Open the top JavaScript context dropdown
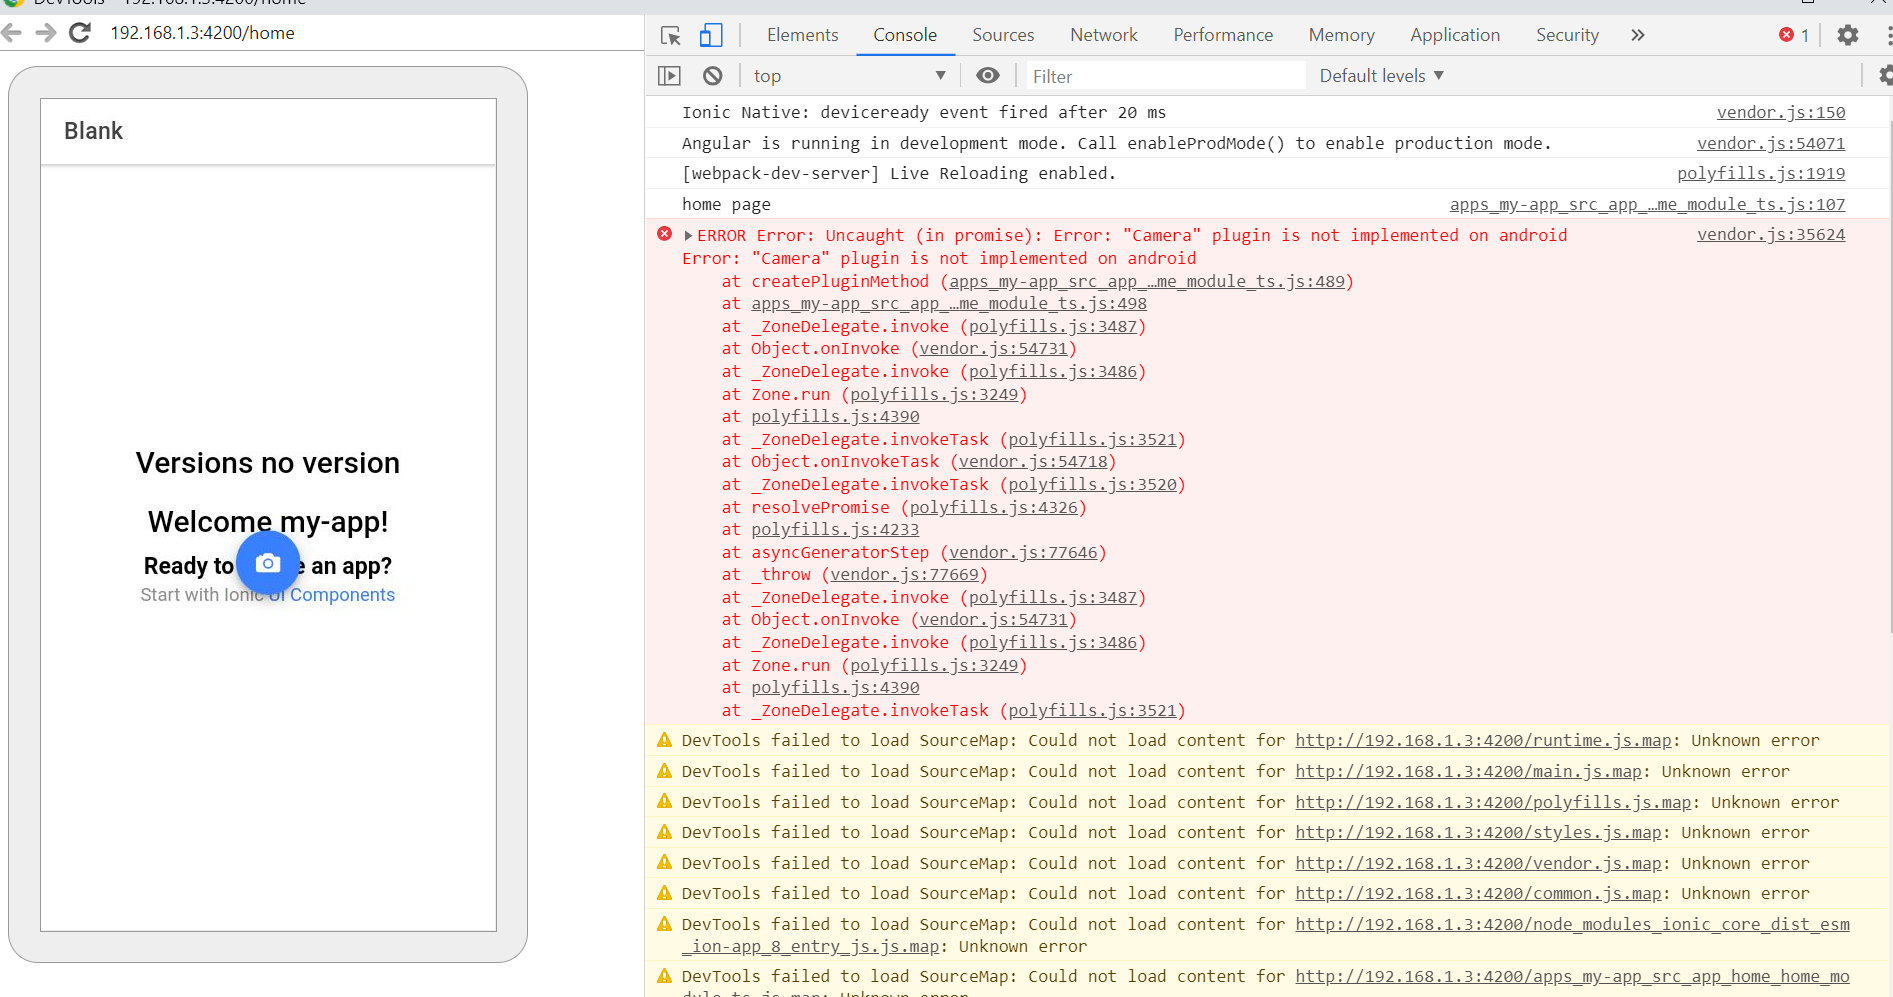Screen dimensions: 1893x997 coord(849,76)
